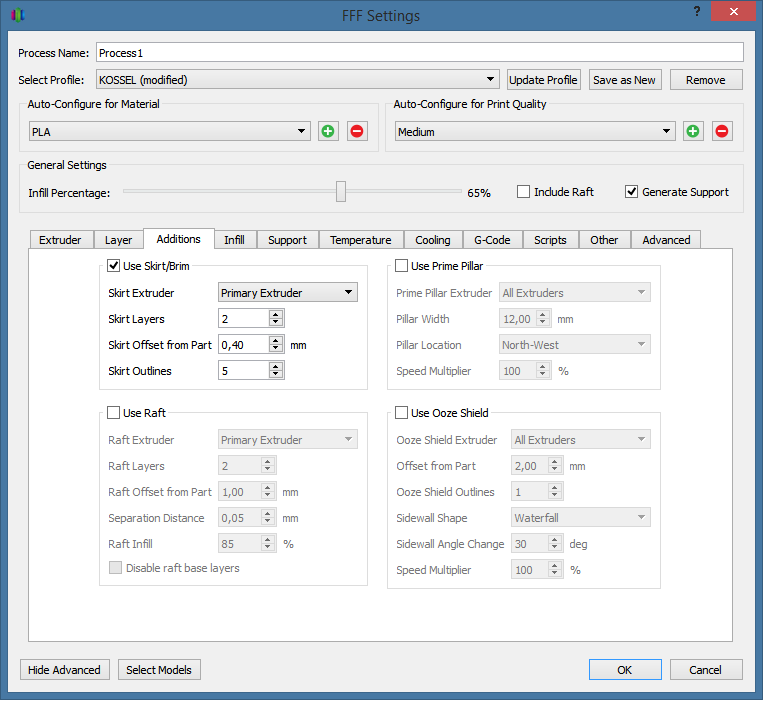Image resolution: width=768 pixels, height=706 pixels.
Task: Click green plus icon next to Medium quality
Action: (x=693, y=131)
